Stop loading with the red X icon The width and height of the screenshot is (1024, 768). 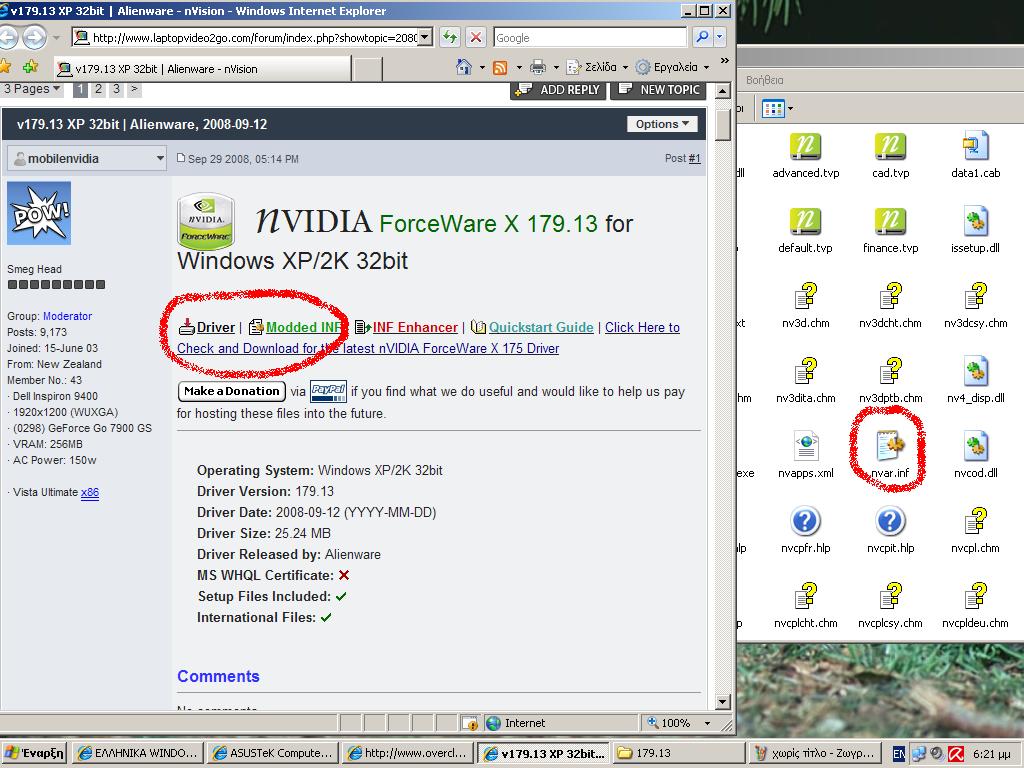[476, 37]
